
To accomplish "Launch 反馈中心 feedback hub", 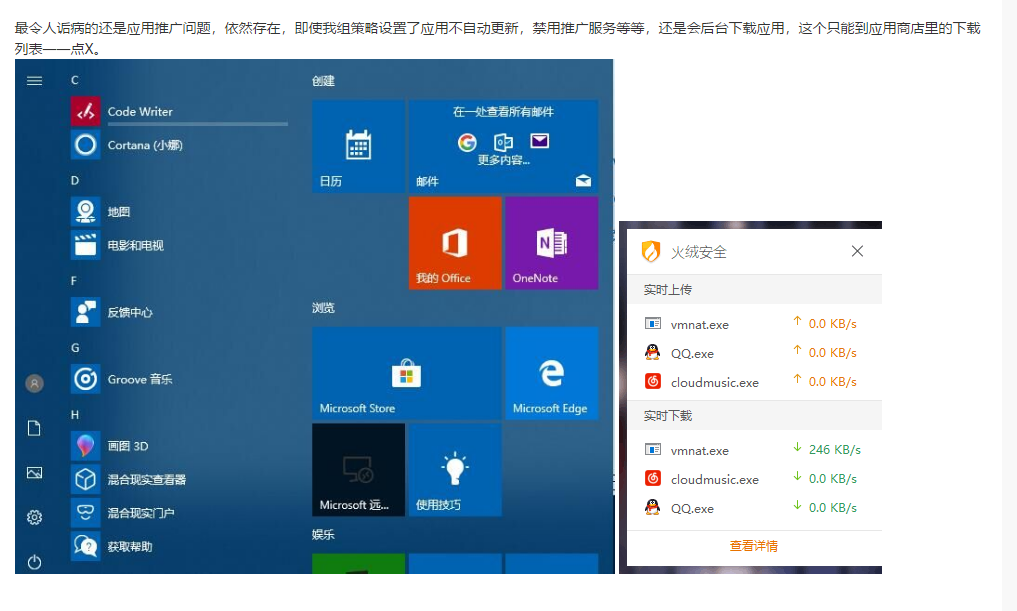I will 129,312.
